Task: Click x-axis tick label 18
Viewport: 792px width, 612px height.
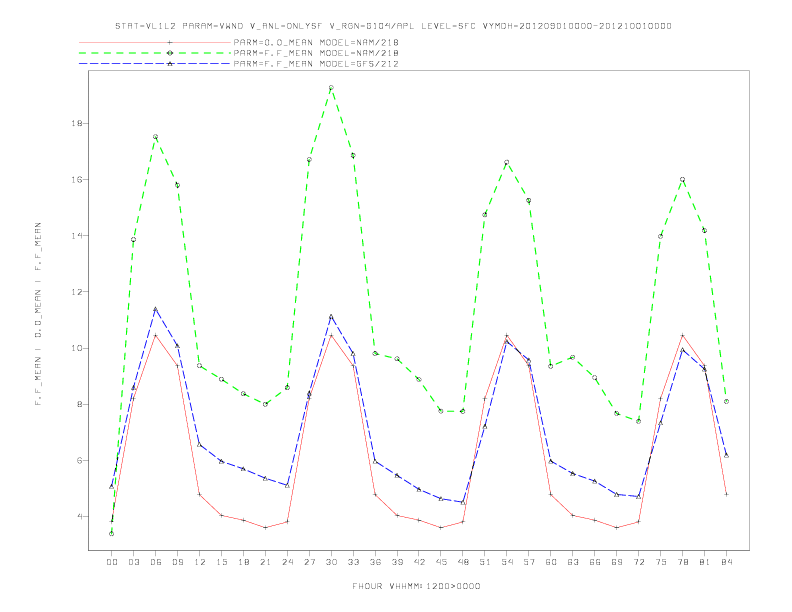Action: pos(243,562)
